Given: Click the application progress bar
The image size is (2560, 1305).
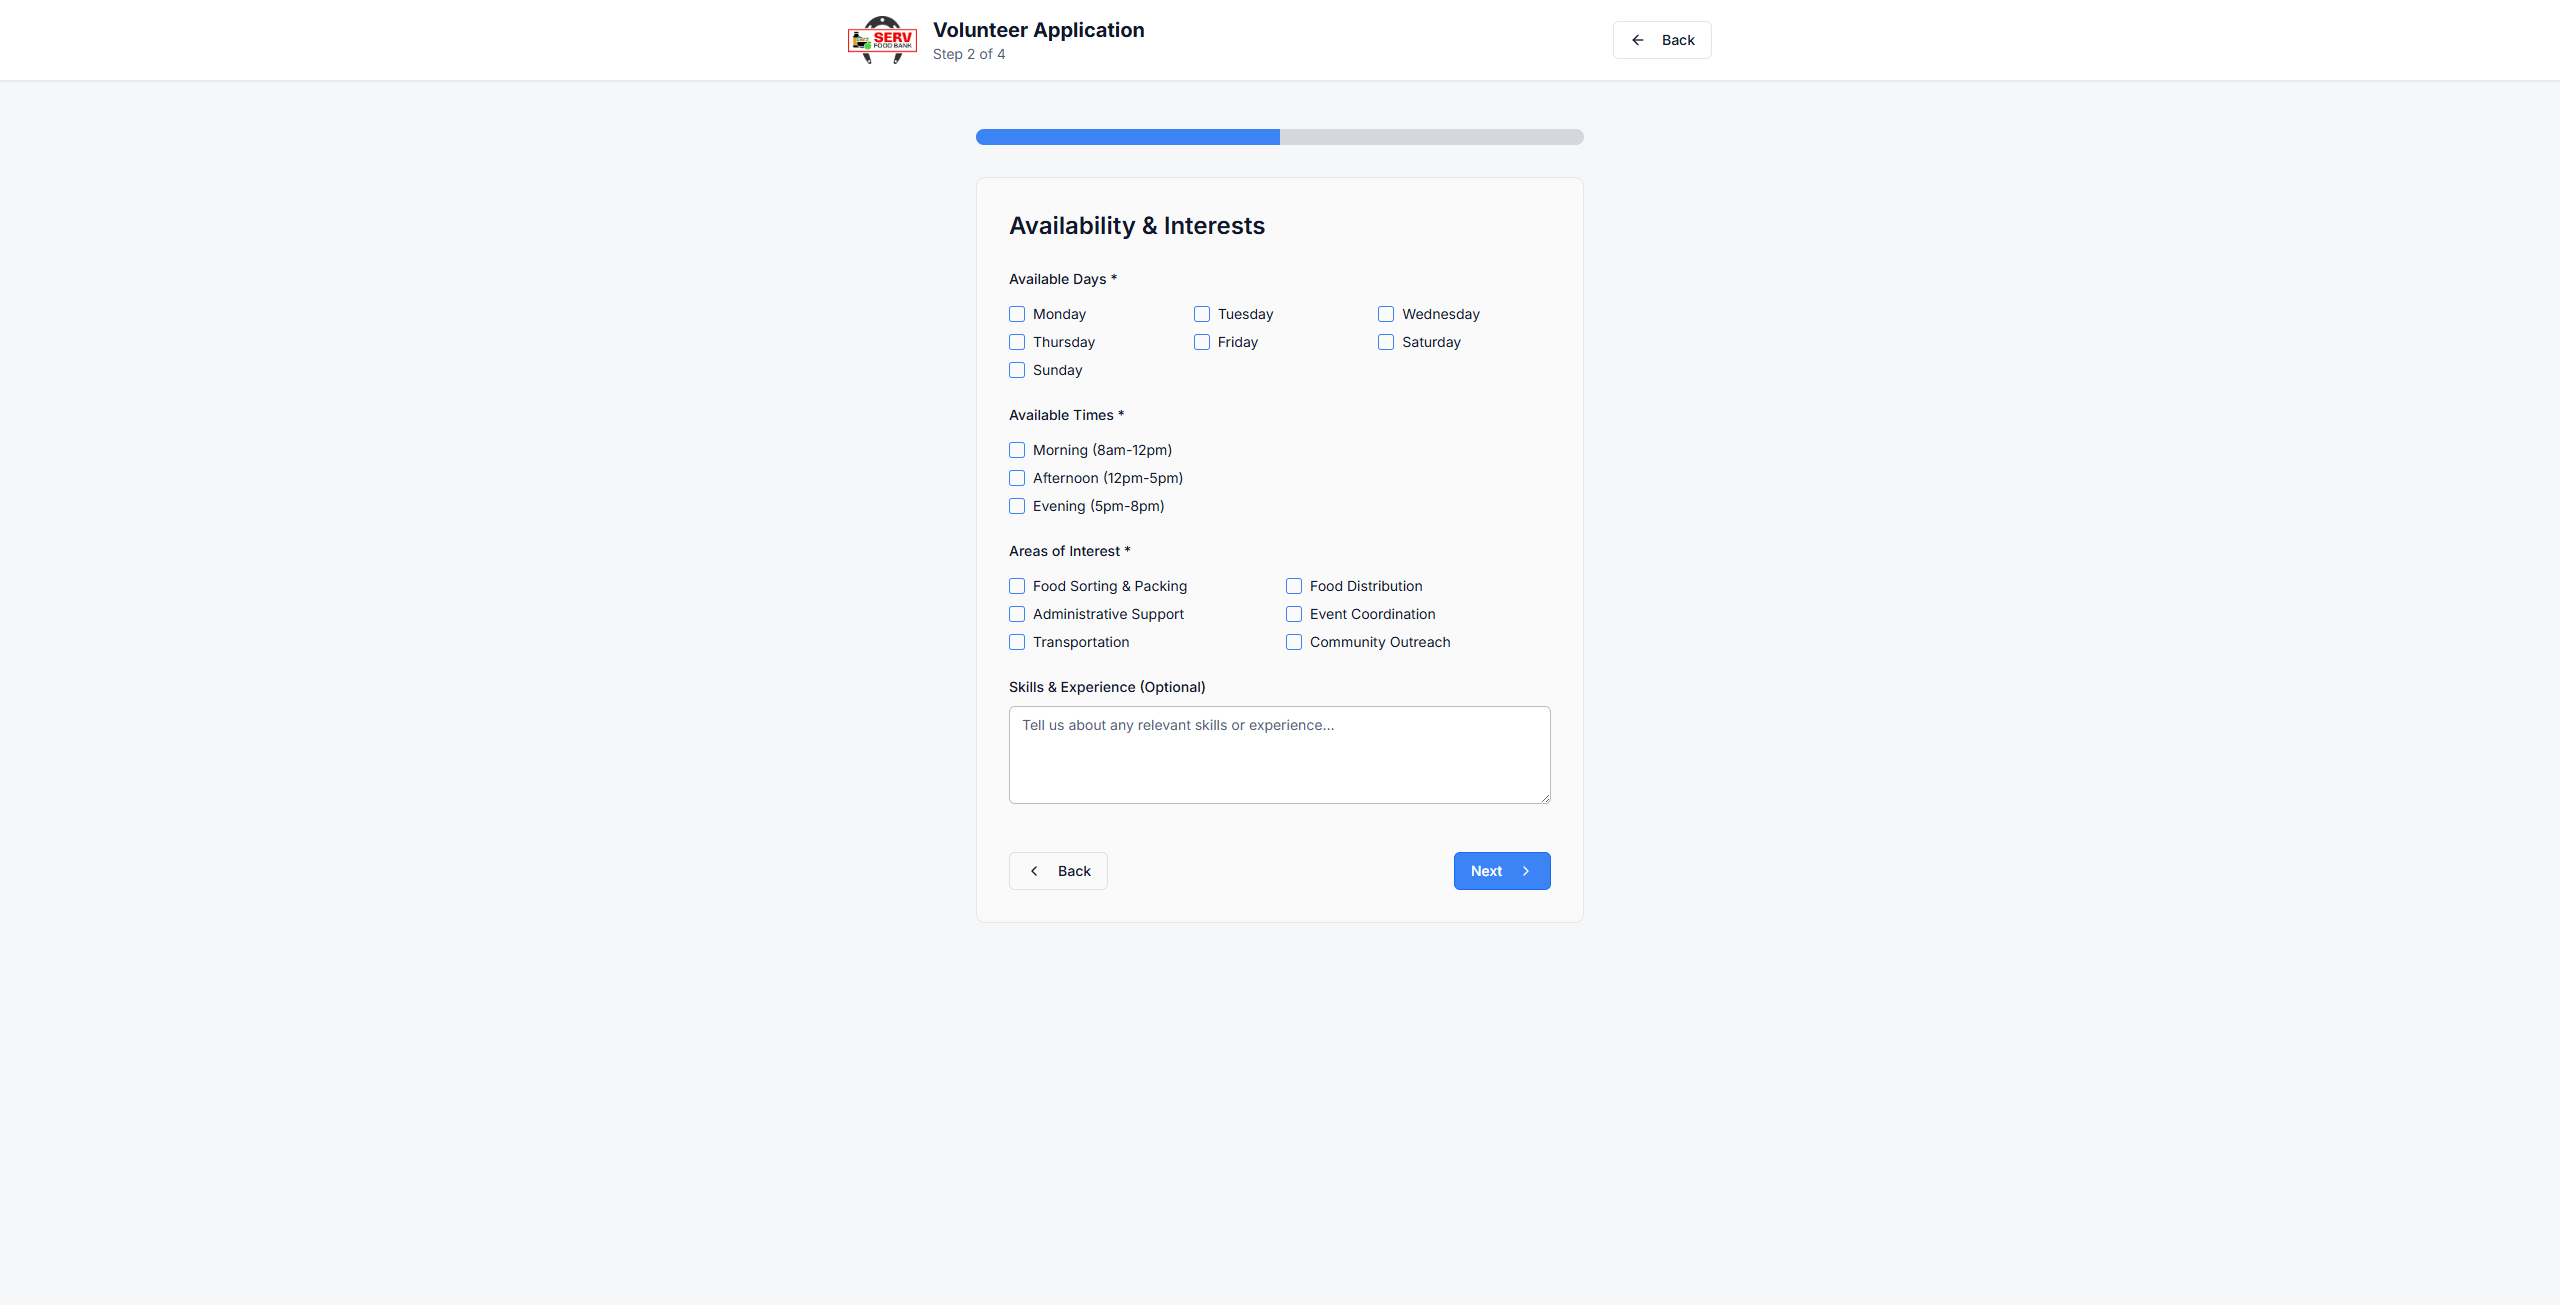Looking at the screenshot, I should (x=1279, y=137).
